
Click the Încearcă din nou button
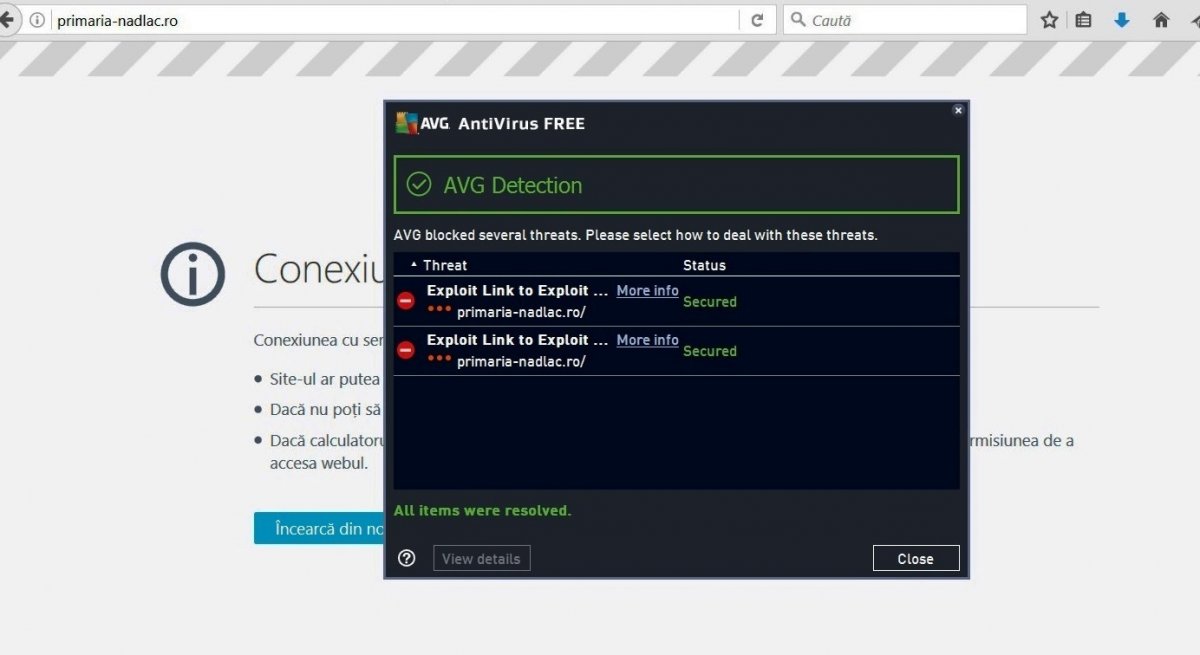click(320, 528)
